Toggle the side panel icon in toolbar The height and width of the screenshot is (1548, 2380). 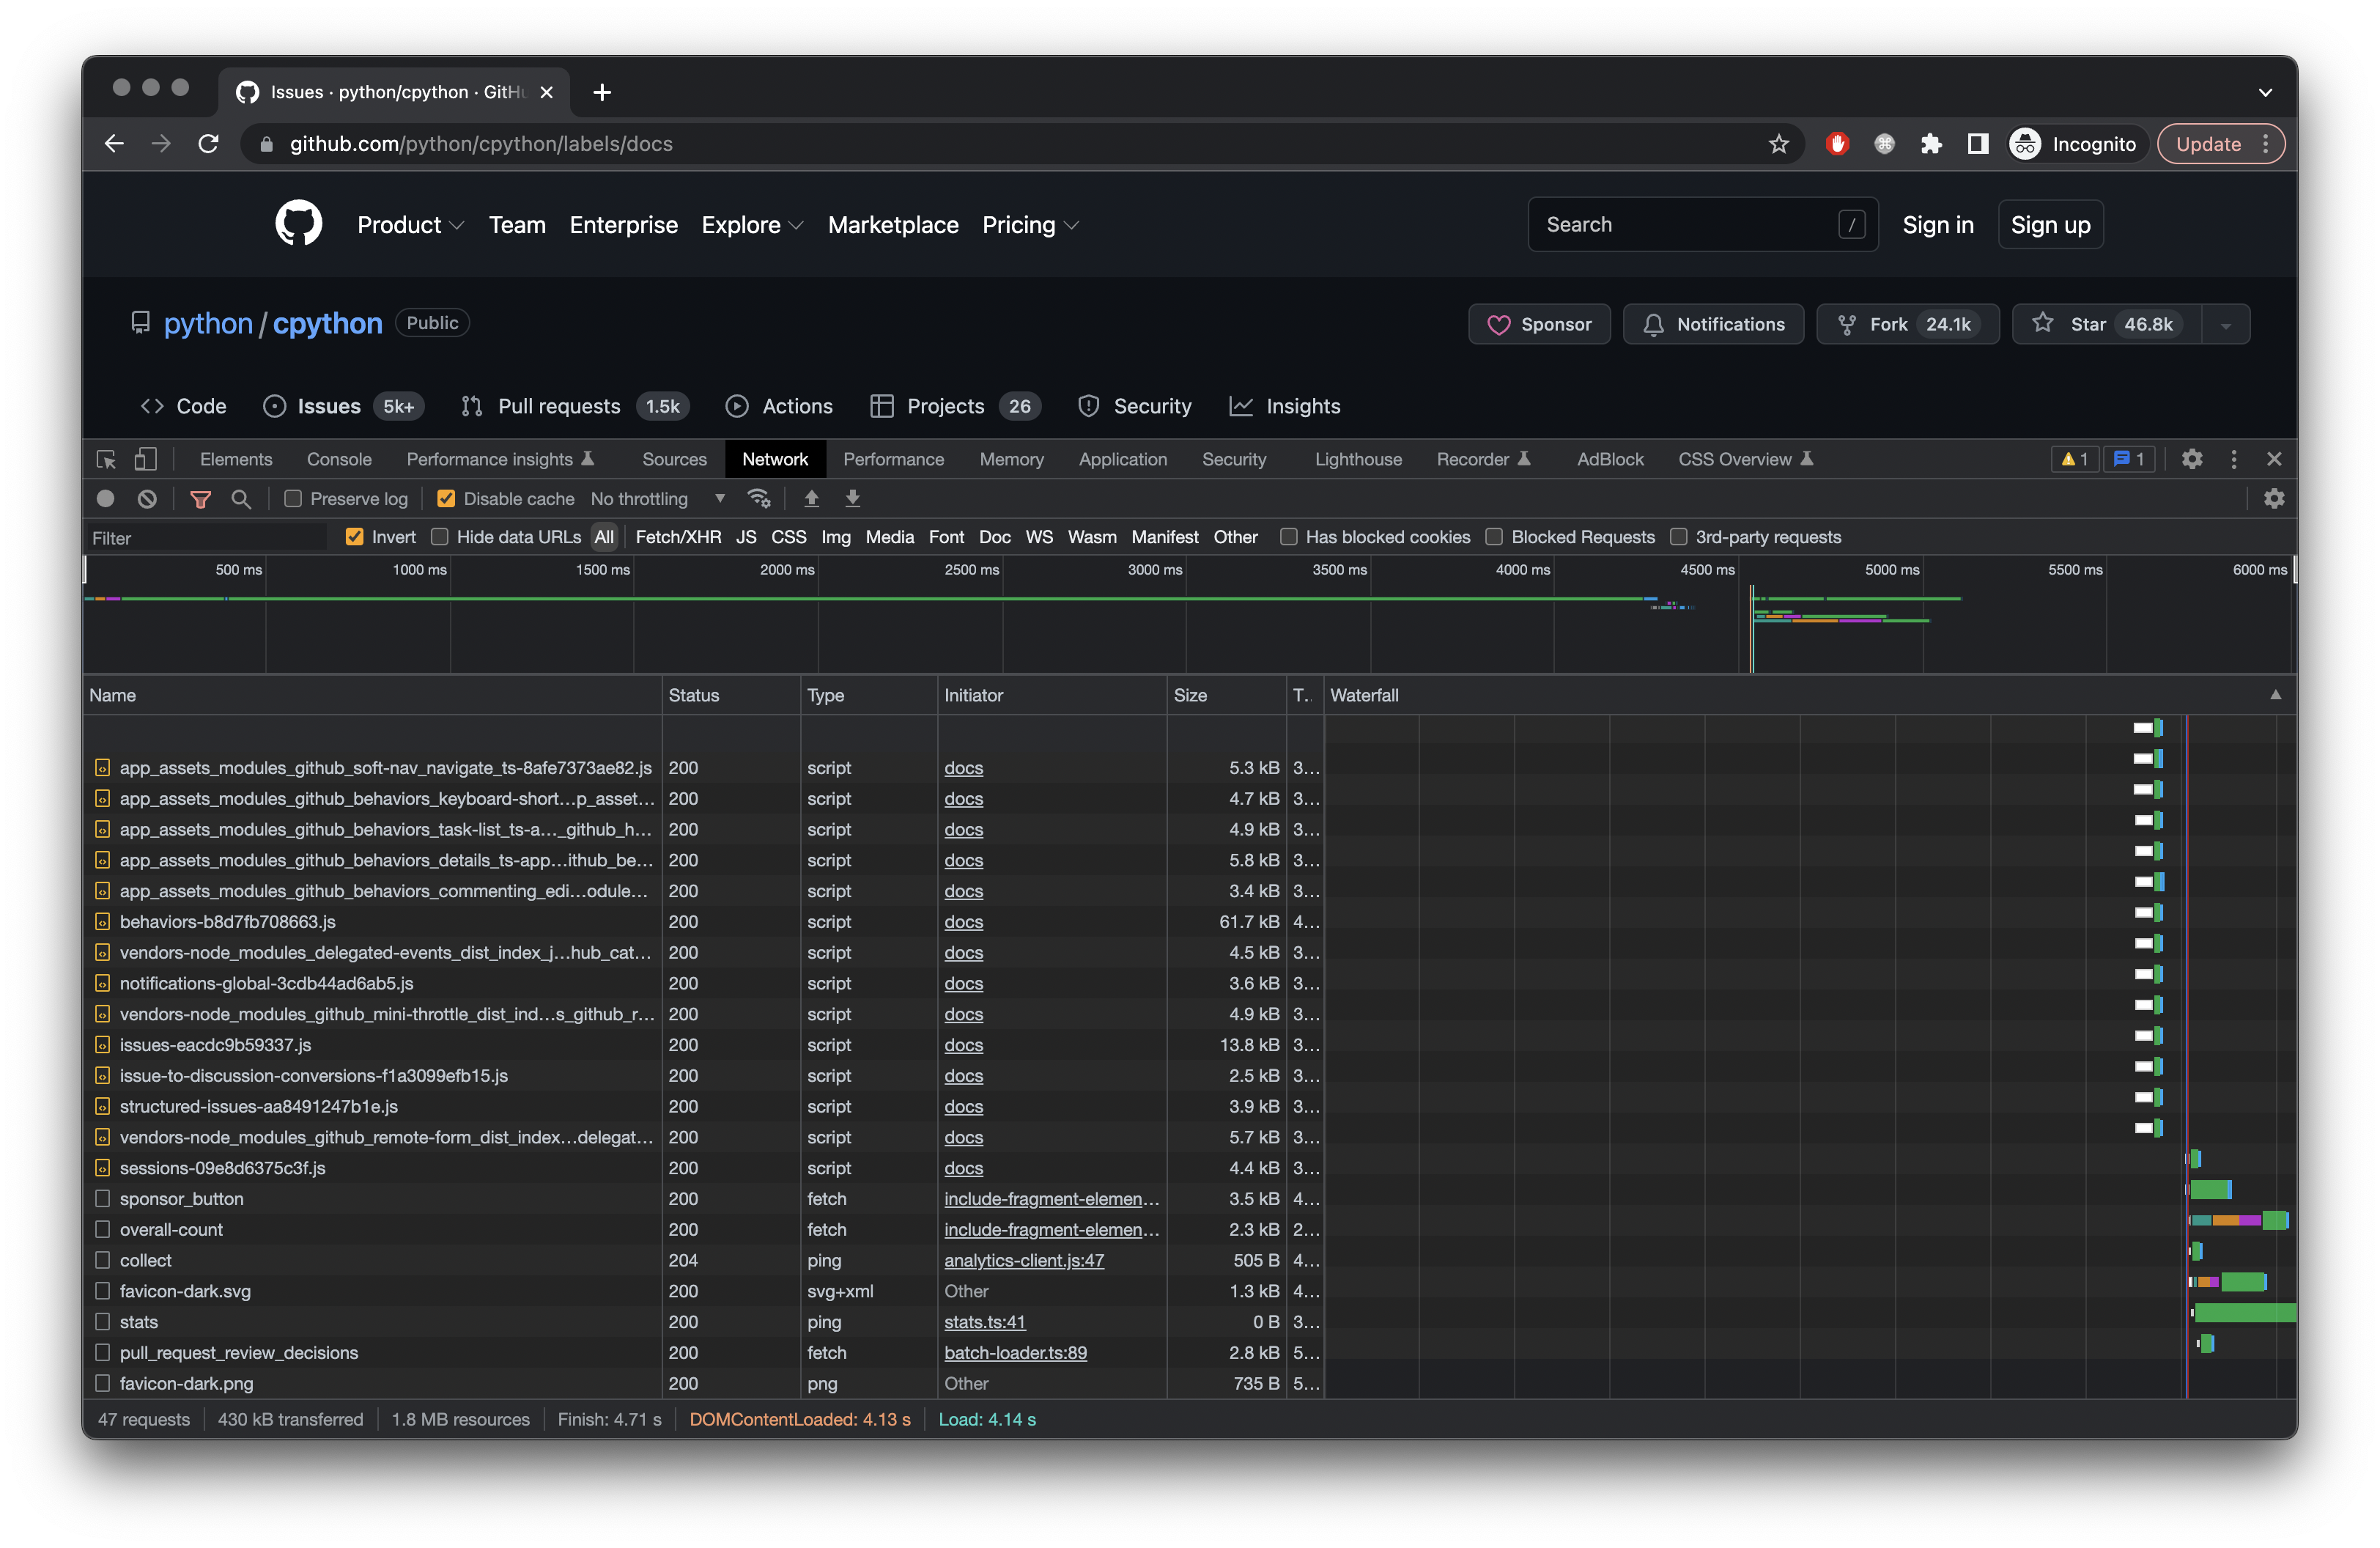1978,144
